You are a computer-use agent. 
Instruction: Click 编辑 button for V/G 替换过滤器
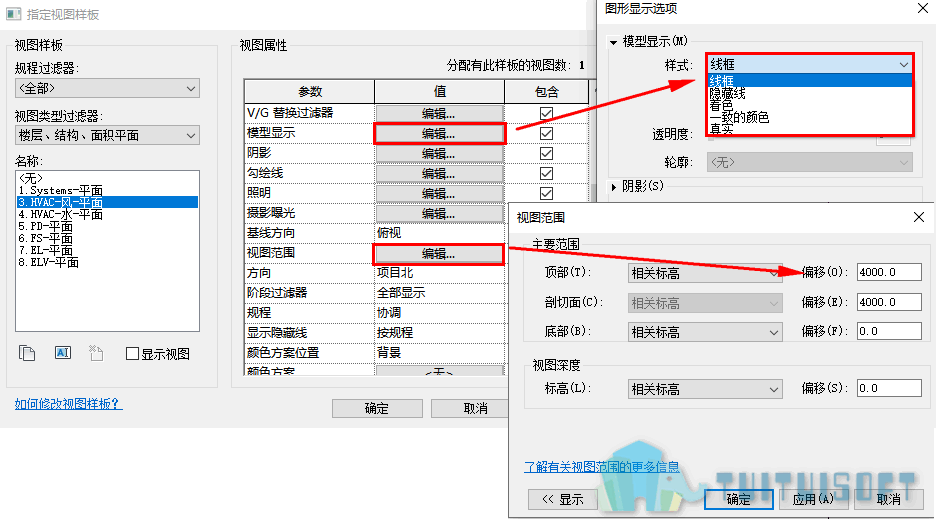click(439, 113)
